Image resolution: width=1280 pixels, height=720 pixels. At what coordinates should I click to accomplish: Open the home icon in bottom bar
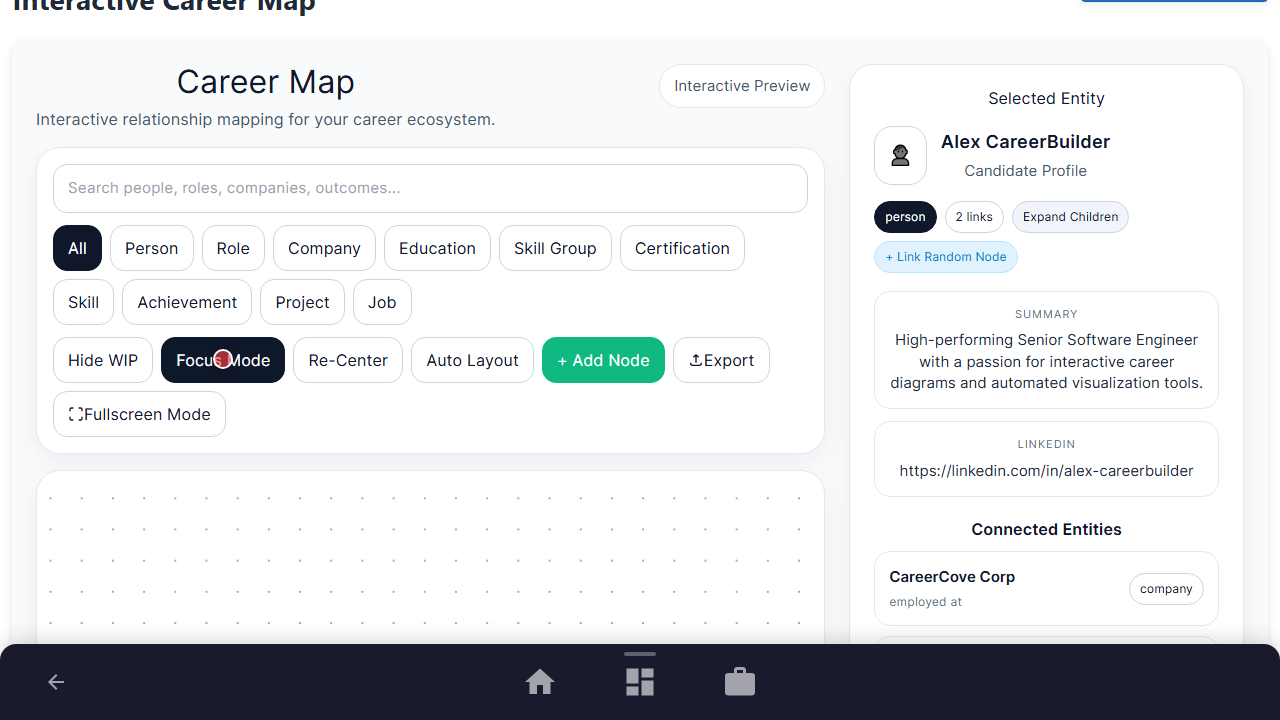(540, 682)
